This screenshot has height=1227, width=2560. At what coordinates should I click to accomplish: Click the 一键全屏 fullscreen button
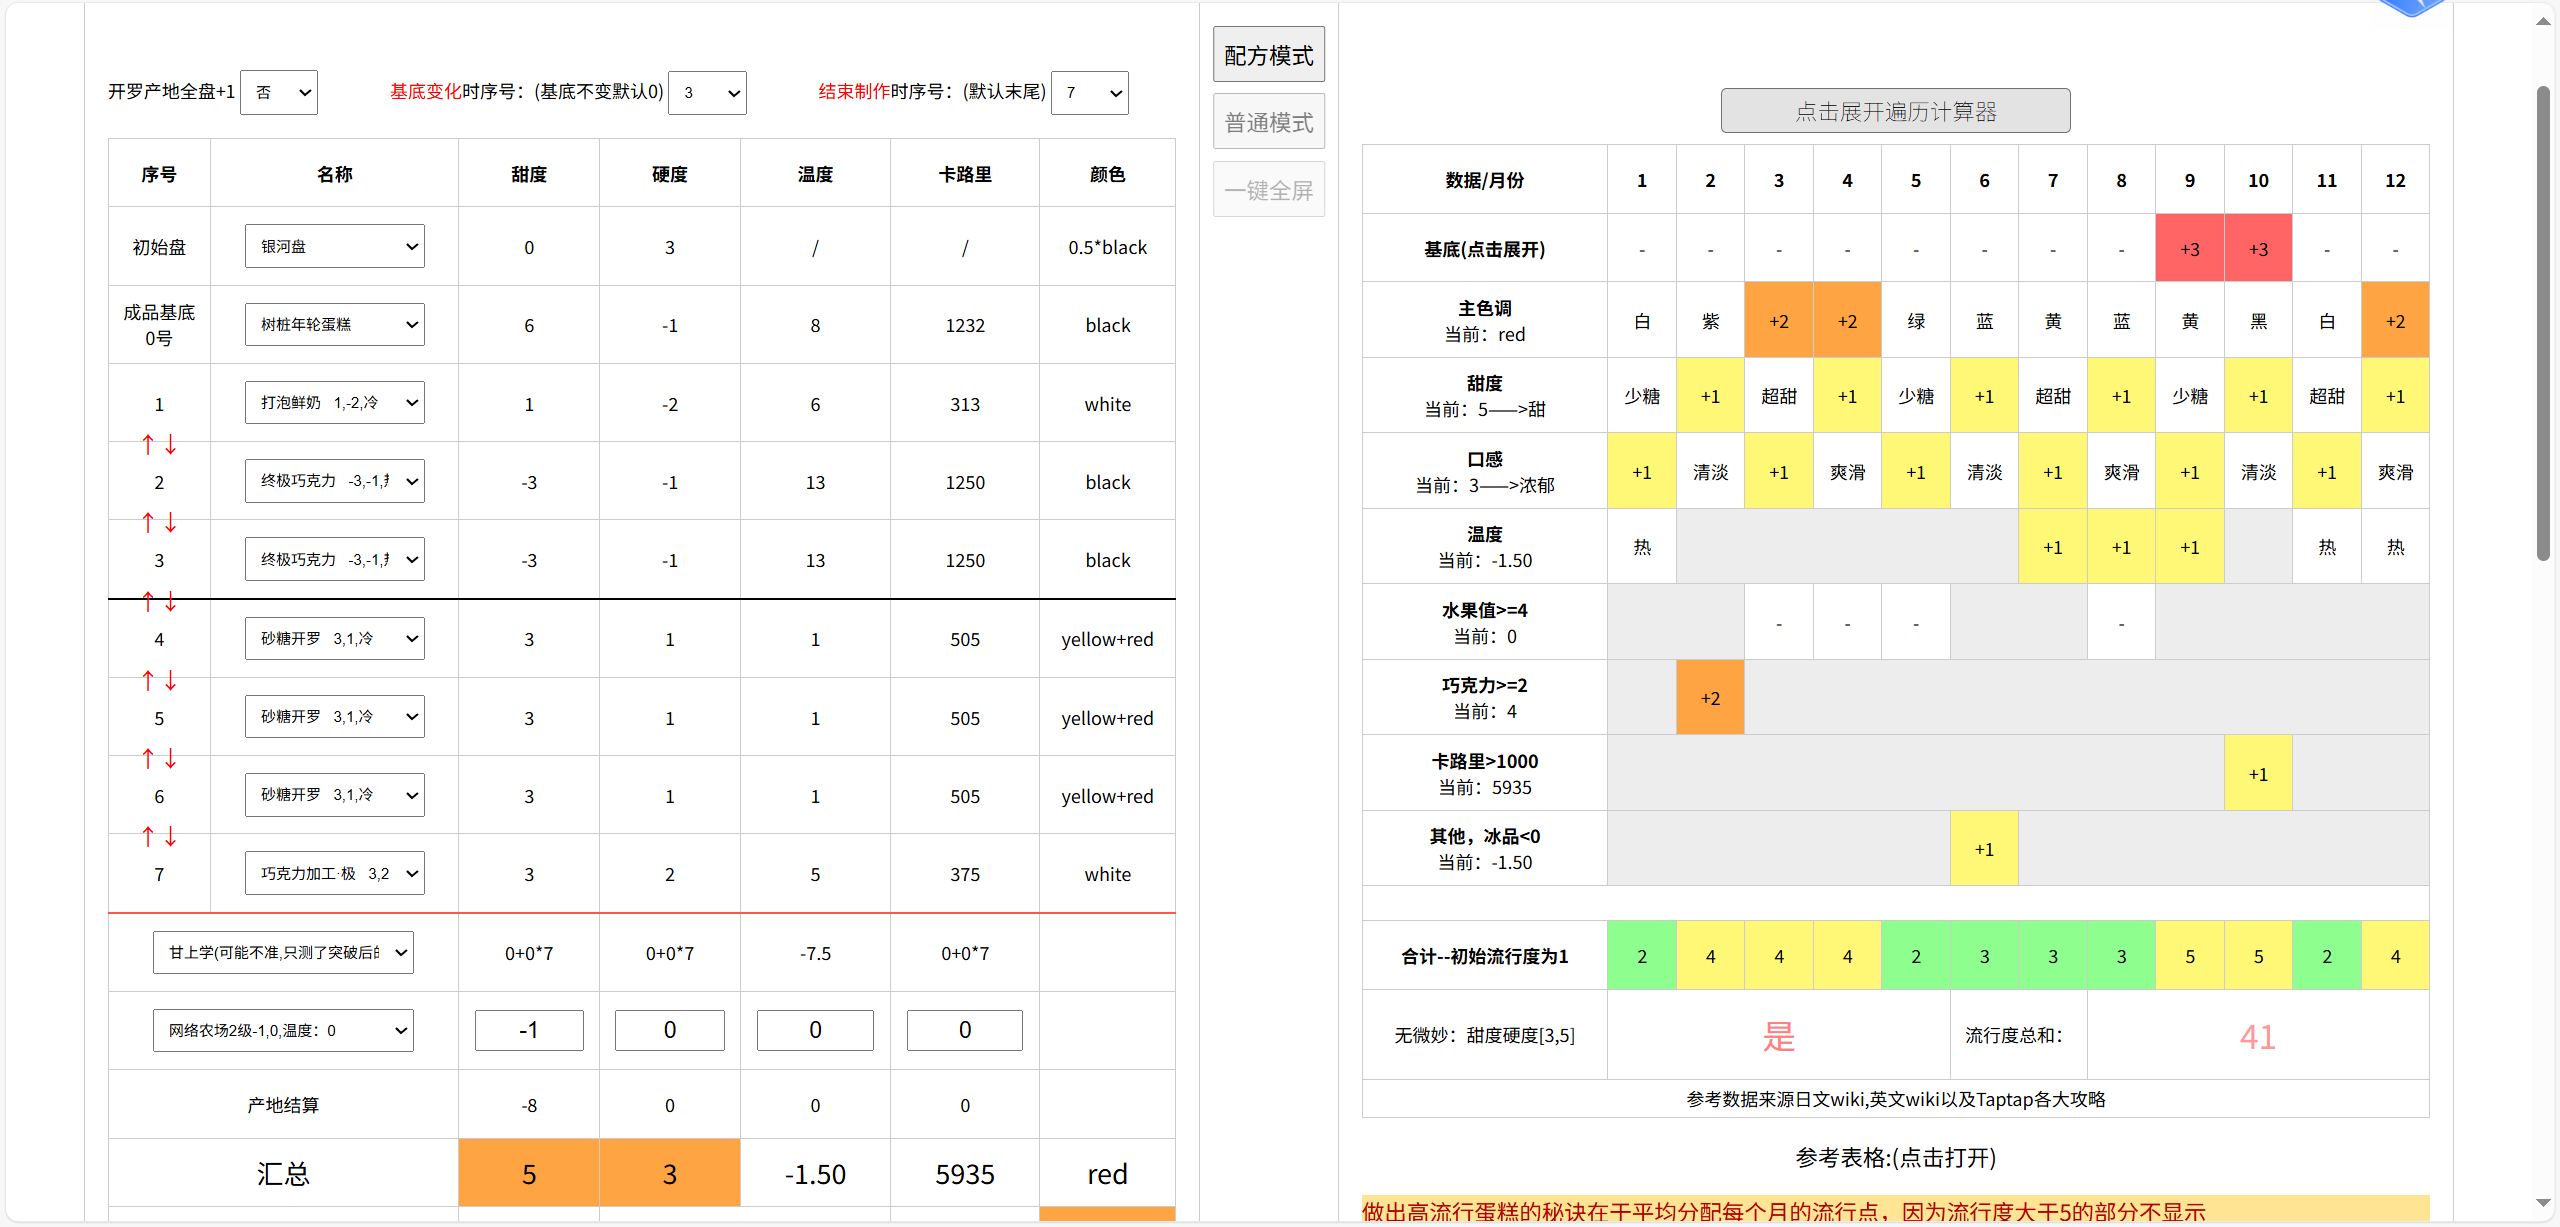1269,189
